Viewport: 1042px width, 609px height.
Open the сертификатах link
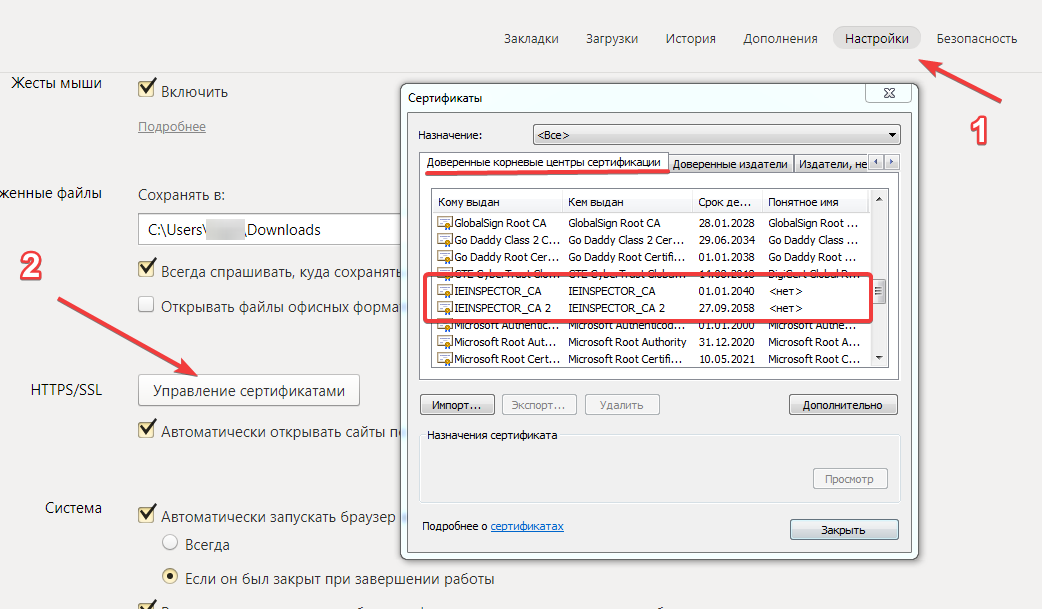pos(527,526)
